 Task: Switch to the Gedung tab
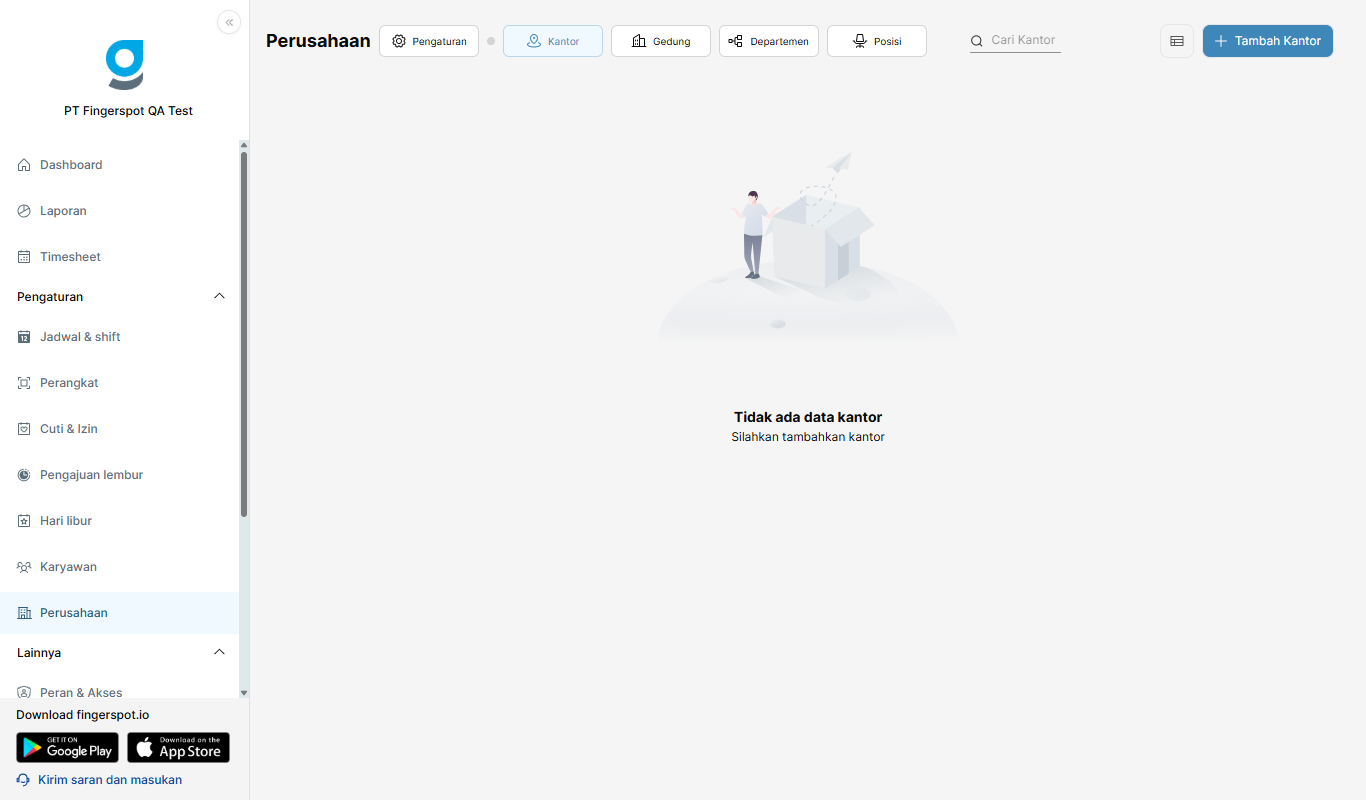click(661, 41)
